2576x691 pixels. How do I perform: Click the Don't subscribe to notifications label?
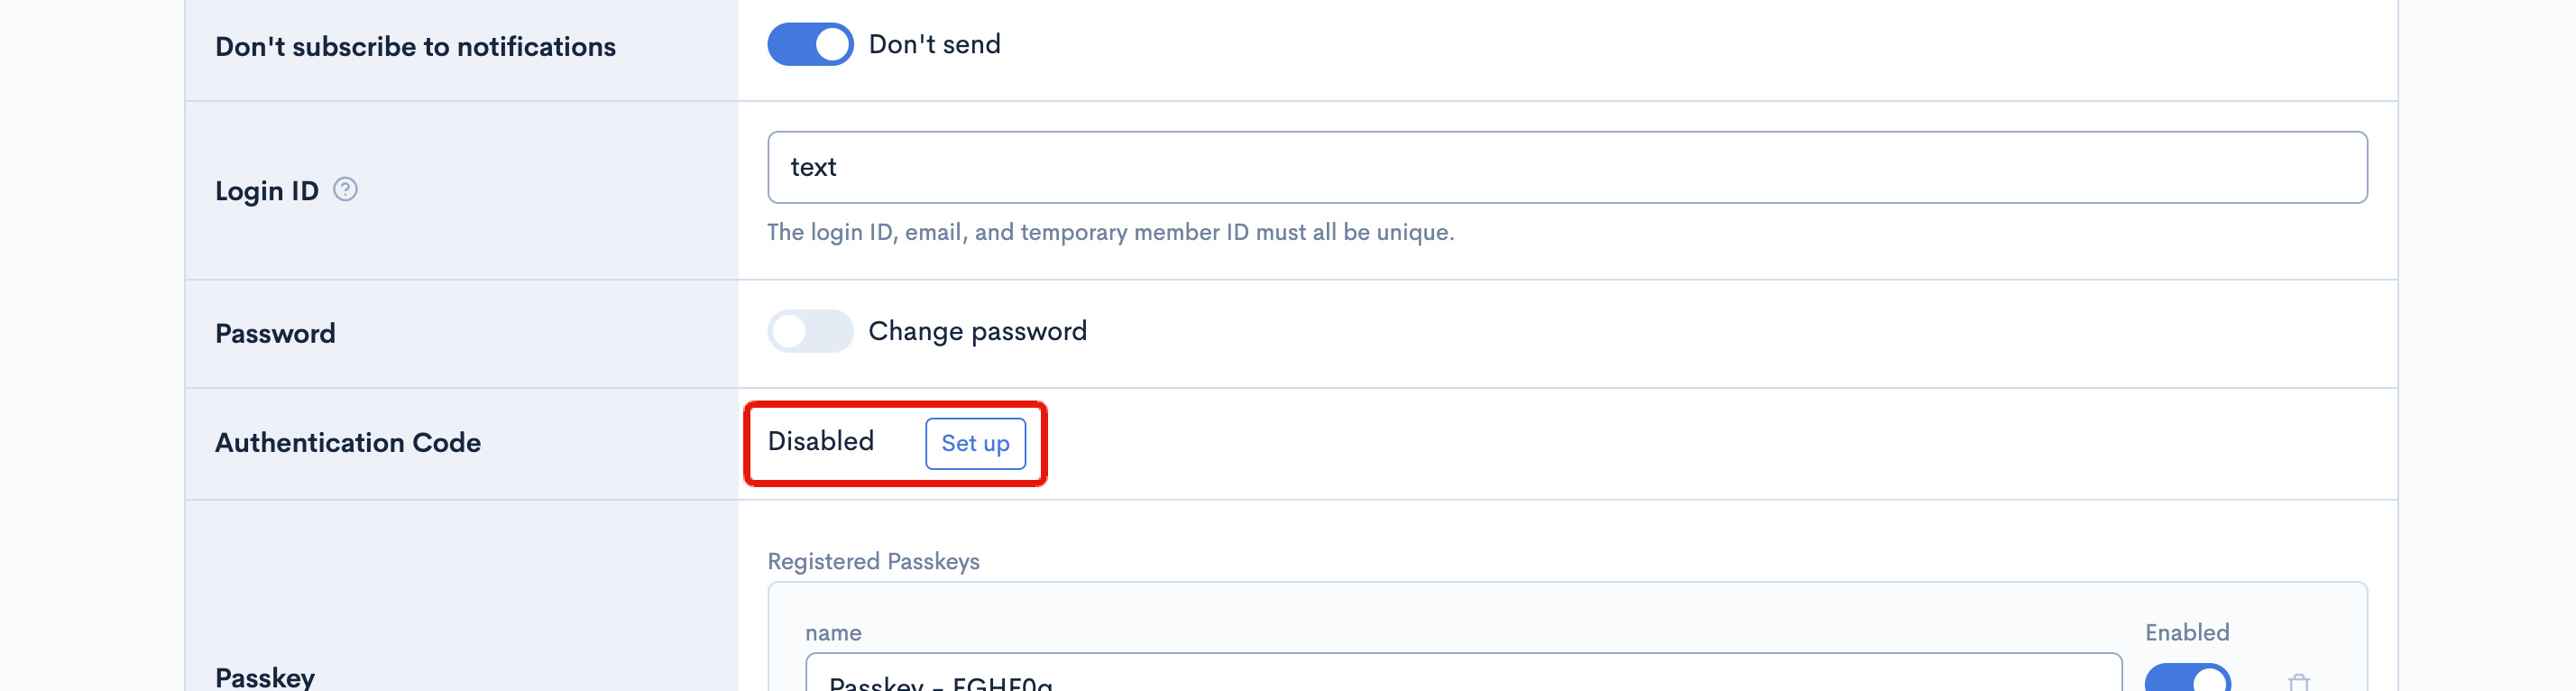417,44
